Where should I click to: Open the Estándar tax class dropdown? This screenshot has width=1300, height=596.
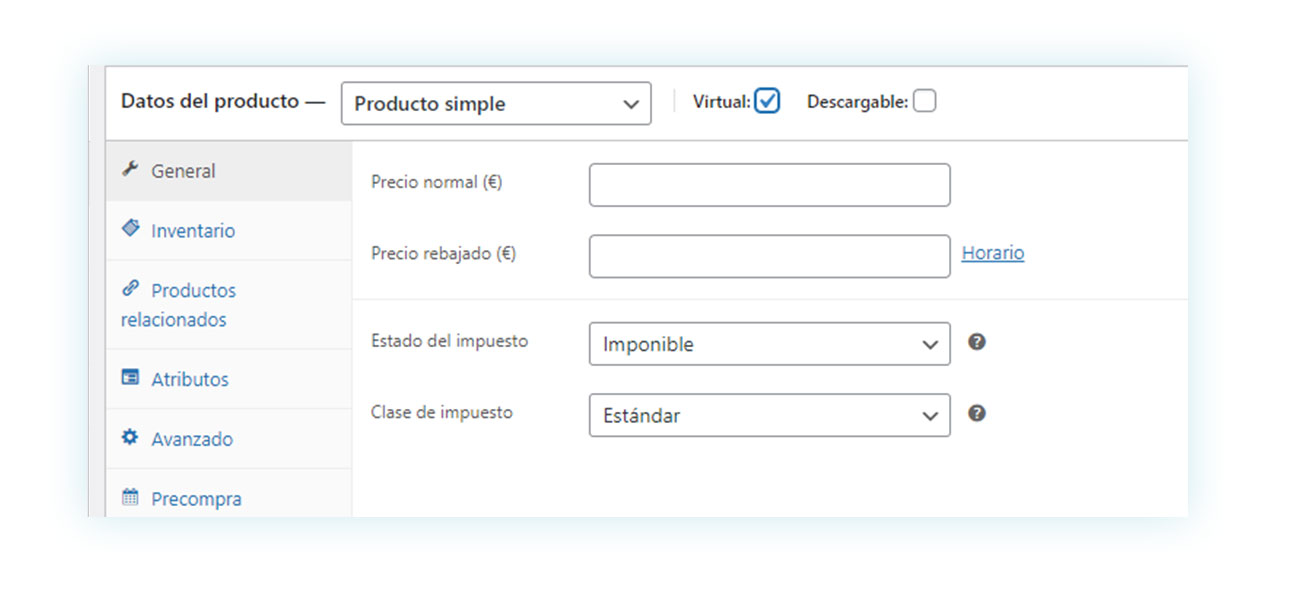point(769,415)
